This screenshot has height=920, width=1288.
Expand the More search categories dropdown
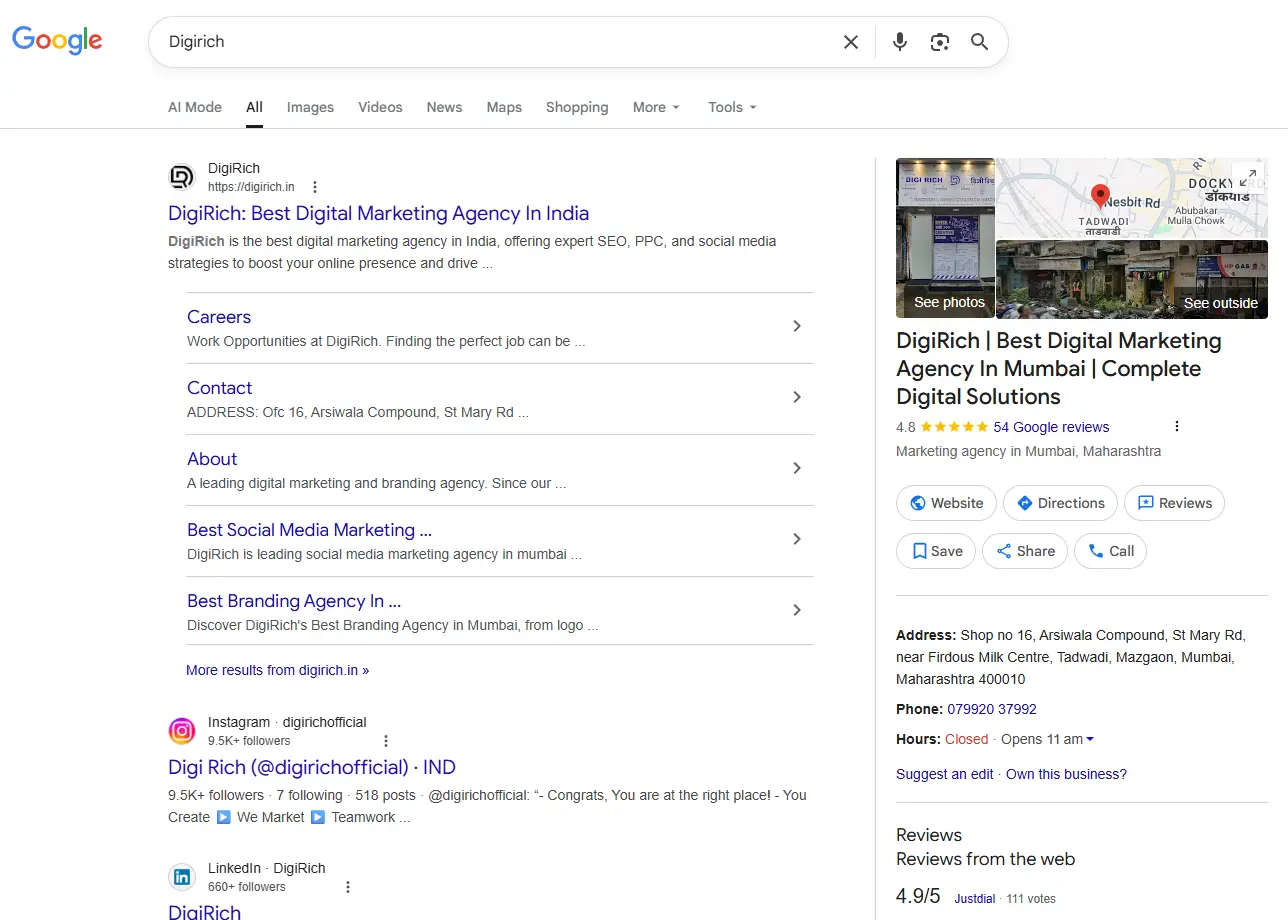(656, 107)
